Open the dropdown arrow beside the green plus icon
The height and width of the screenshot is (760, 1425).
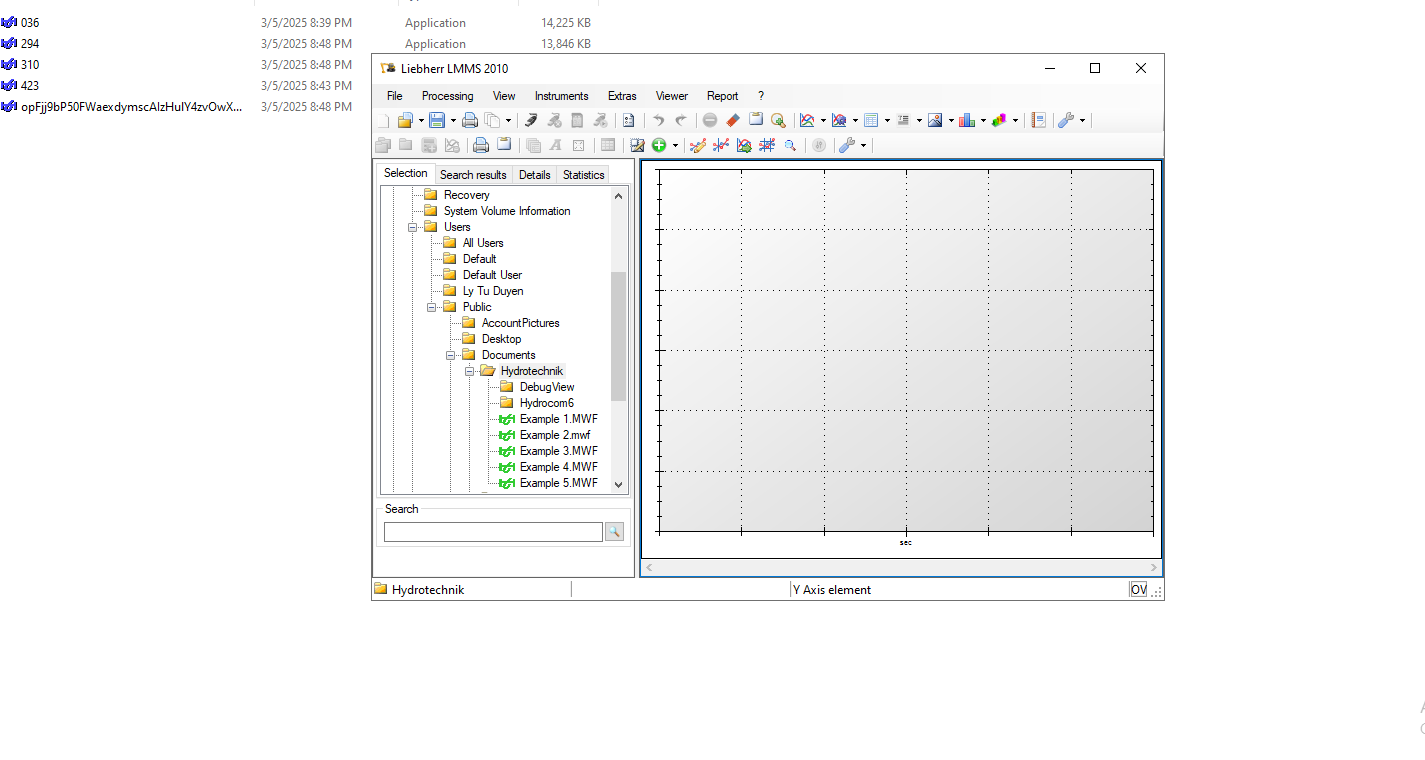[675, 146]
